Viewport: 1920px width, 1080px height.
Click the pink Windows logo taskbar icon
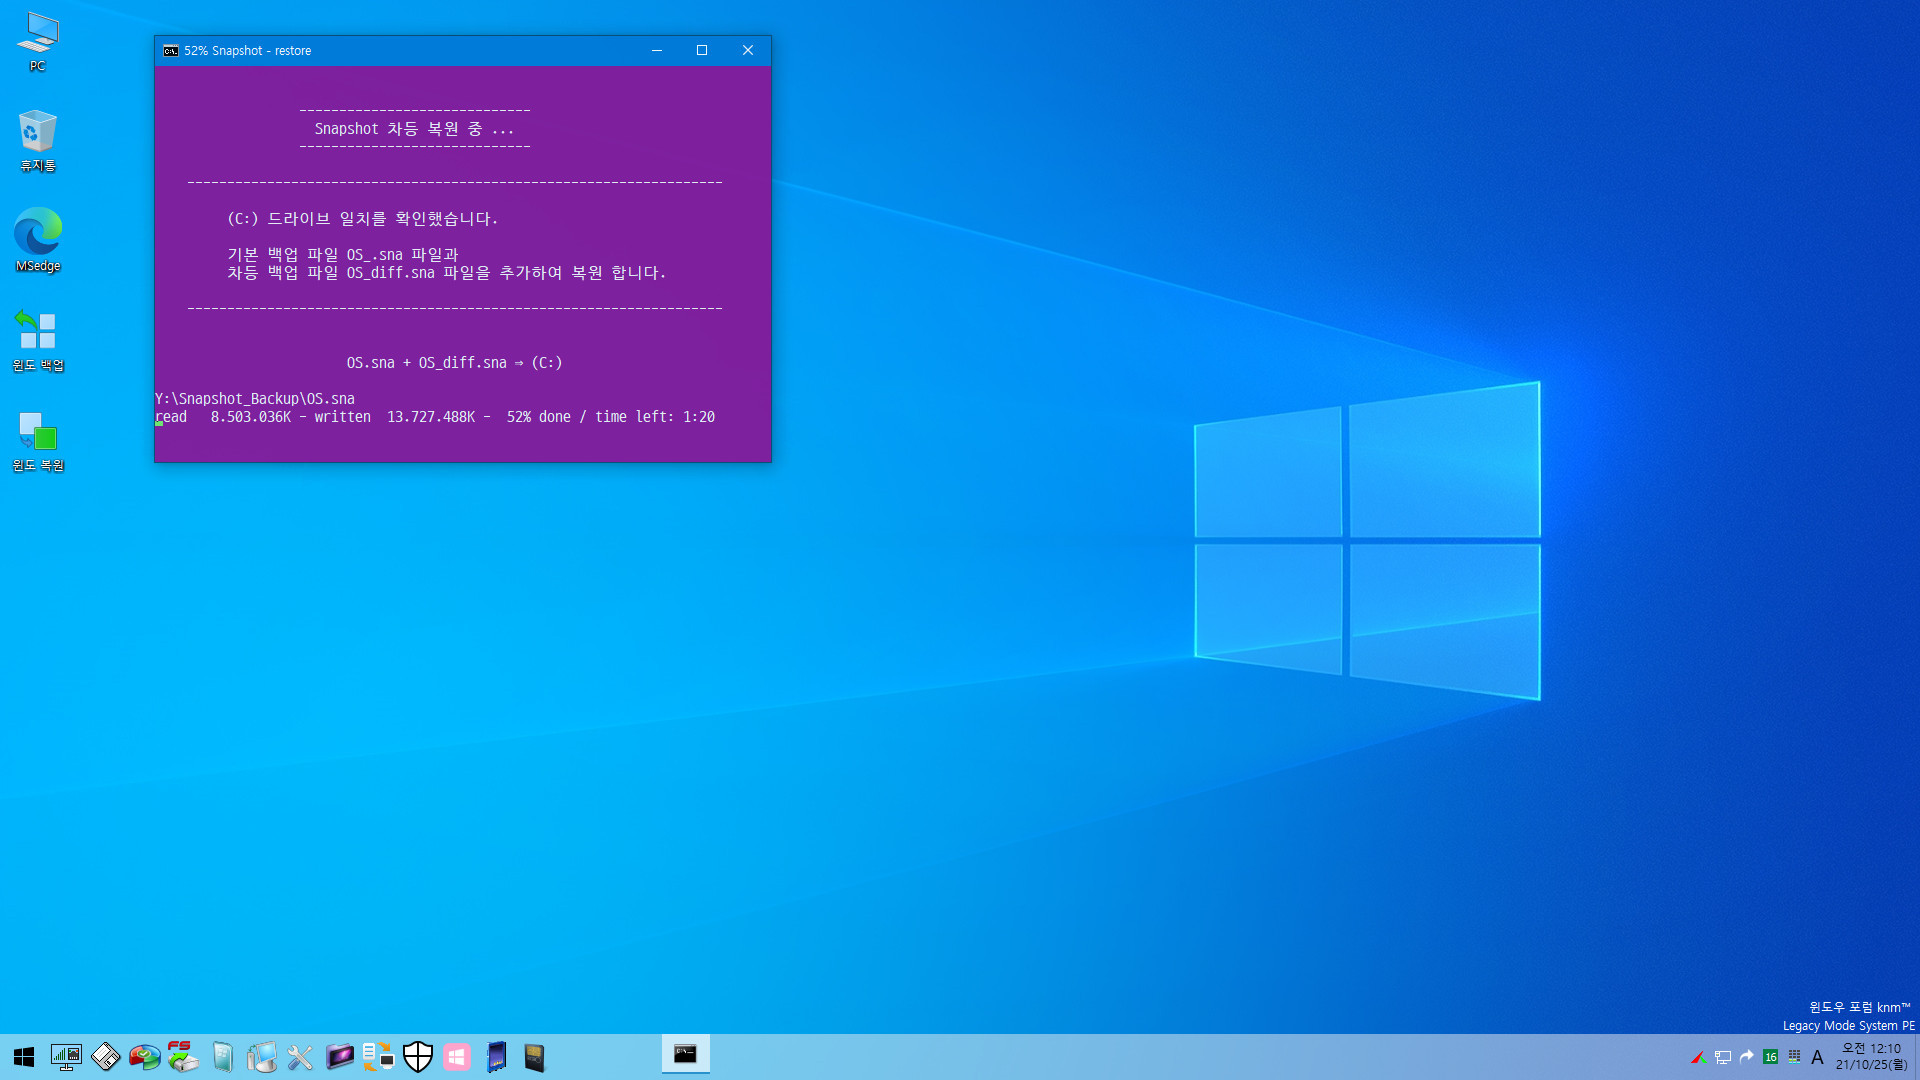coord(457,1057)
